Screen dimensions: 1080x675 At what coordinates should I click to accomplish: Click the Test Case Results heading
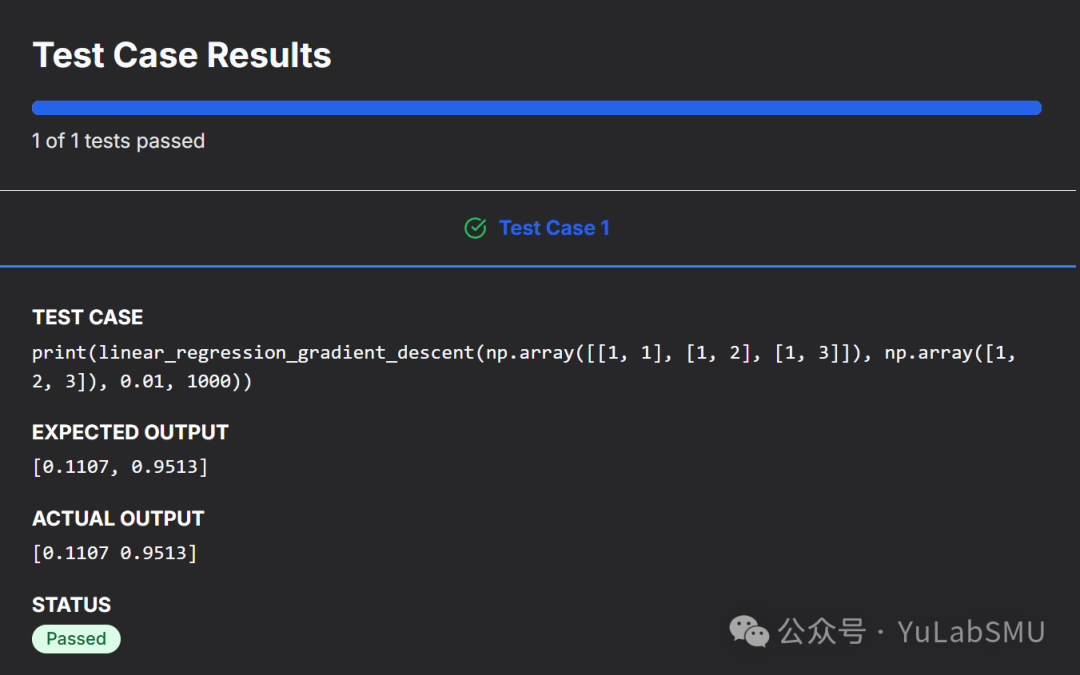click(182, 55)
